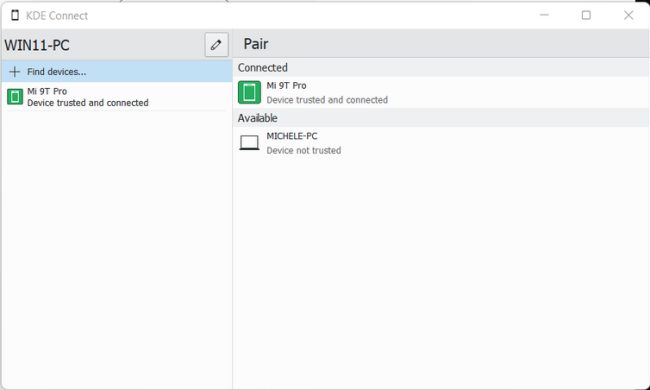Click green phone icon under Connected
The height and width of the screenshot is (390, 650).
click(x=249, y=92)
